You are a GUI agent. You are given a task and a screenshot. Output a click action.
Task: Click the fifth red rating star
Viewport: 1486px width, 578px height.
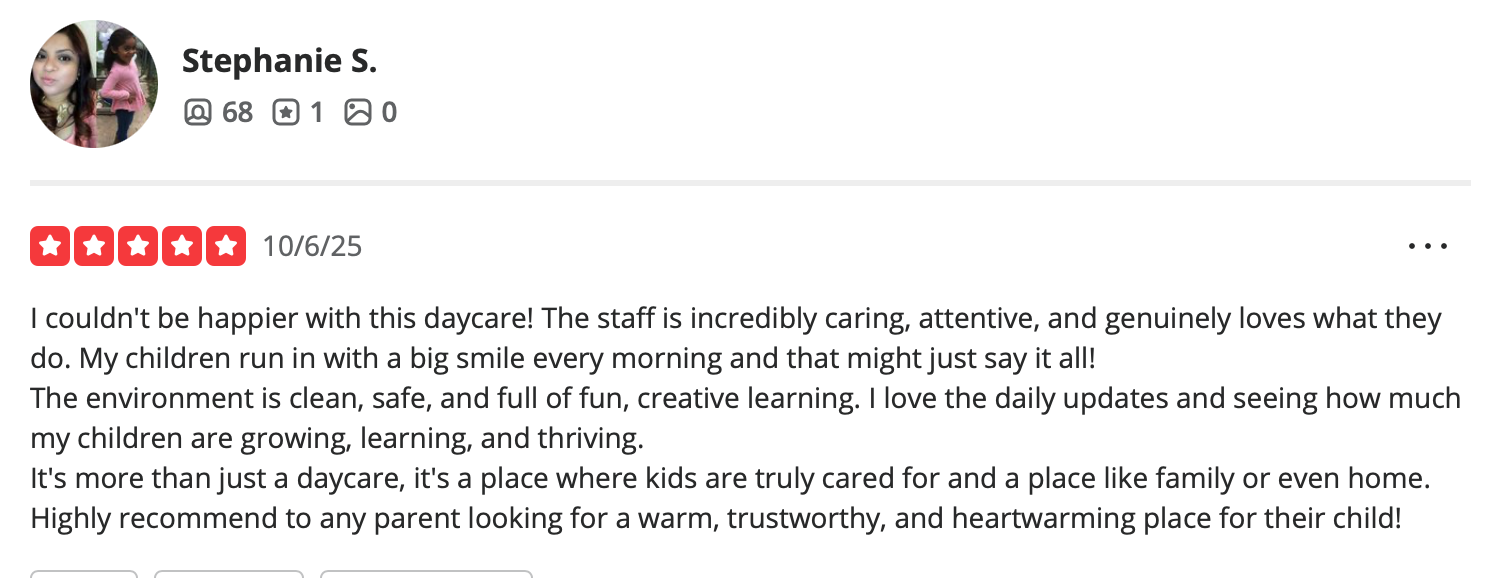click(226, 246)
